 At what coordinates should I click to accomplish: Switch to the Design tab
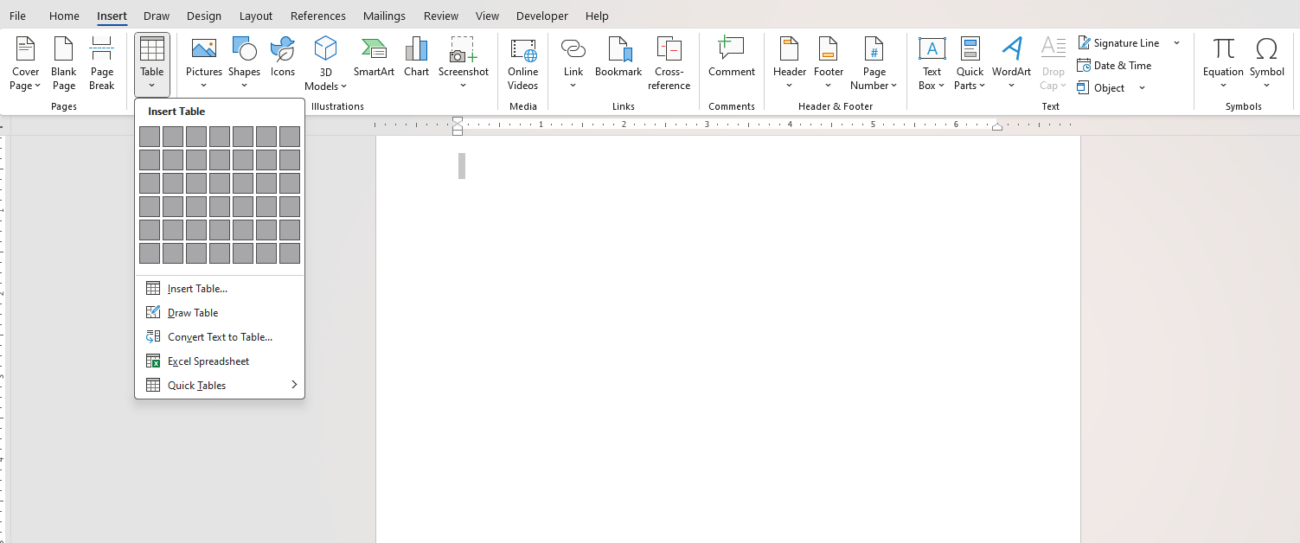tap(204, 16)
